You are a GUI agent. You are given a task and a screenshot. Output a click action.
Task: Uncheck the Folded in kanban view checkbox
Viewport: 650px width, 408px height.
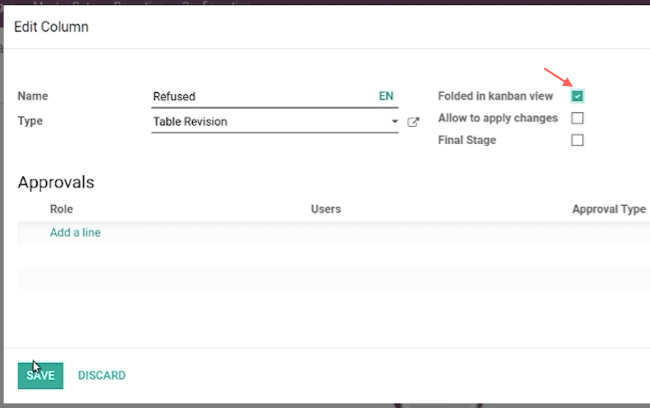point(577,96)
